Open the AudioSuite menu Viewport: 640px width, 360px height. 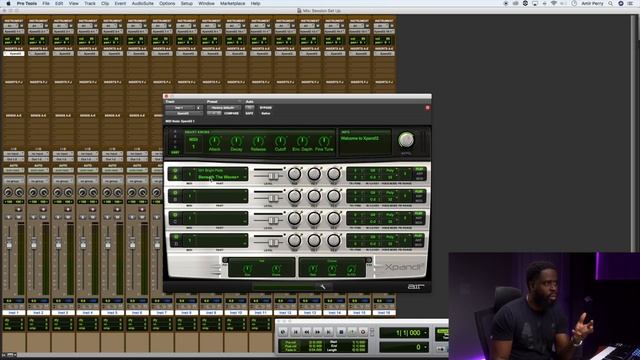tap(142, 3)
